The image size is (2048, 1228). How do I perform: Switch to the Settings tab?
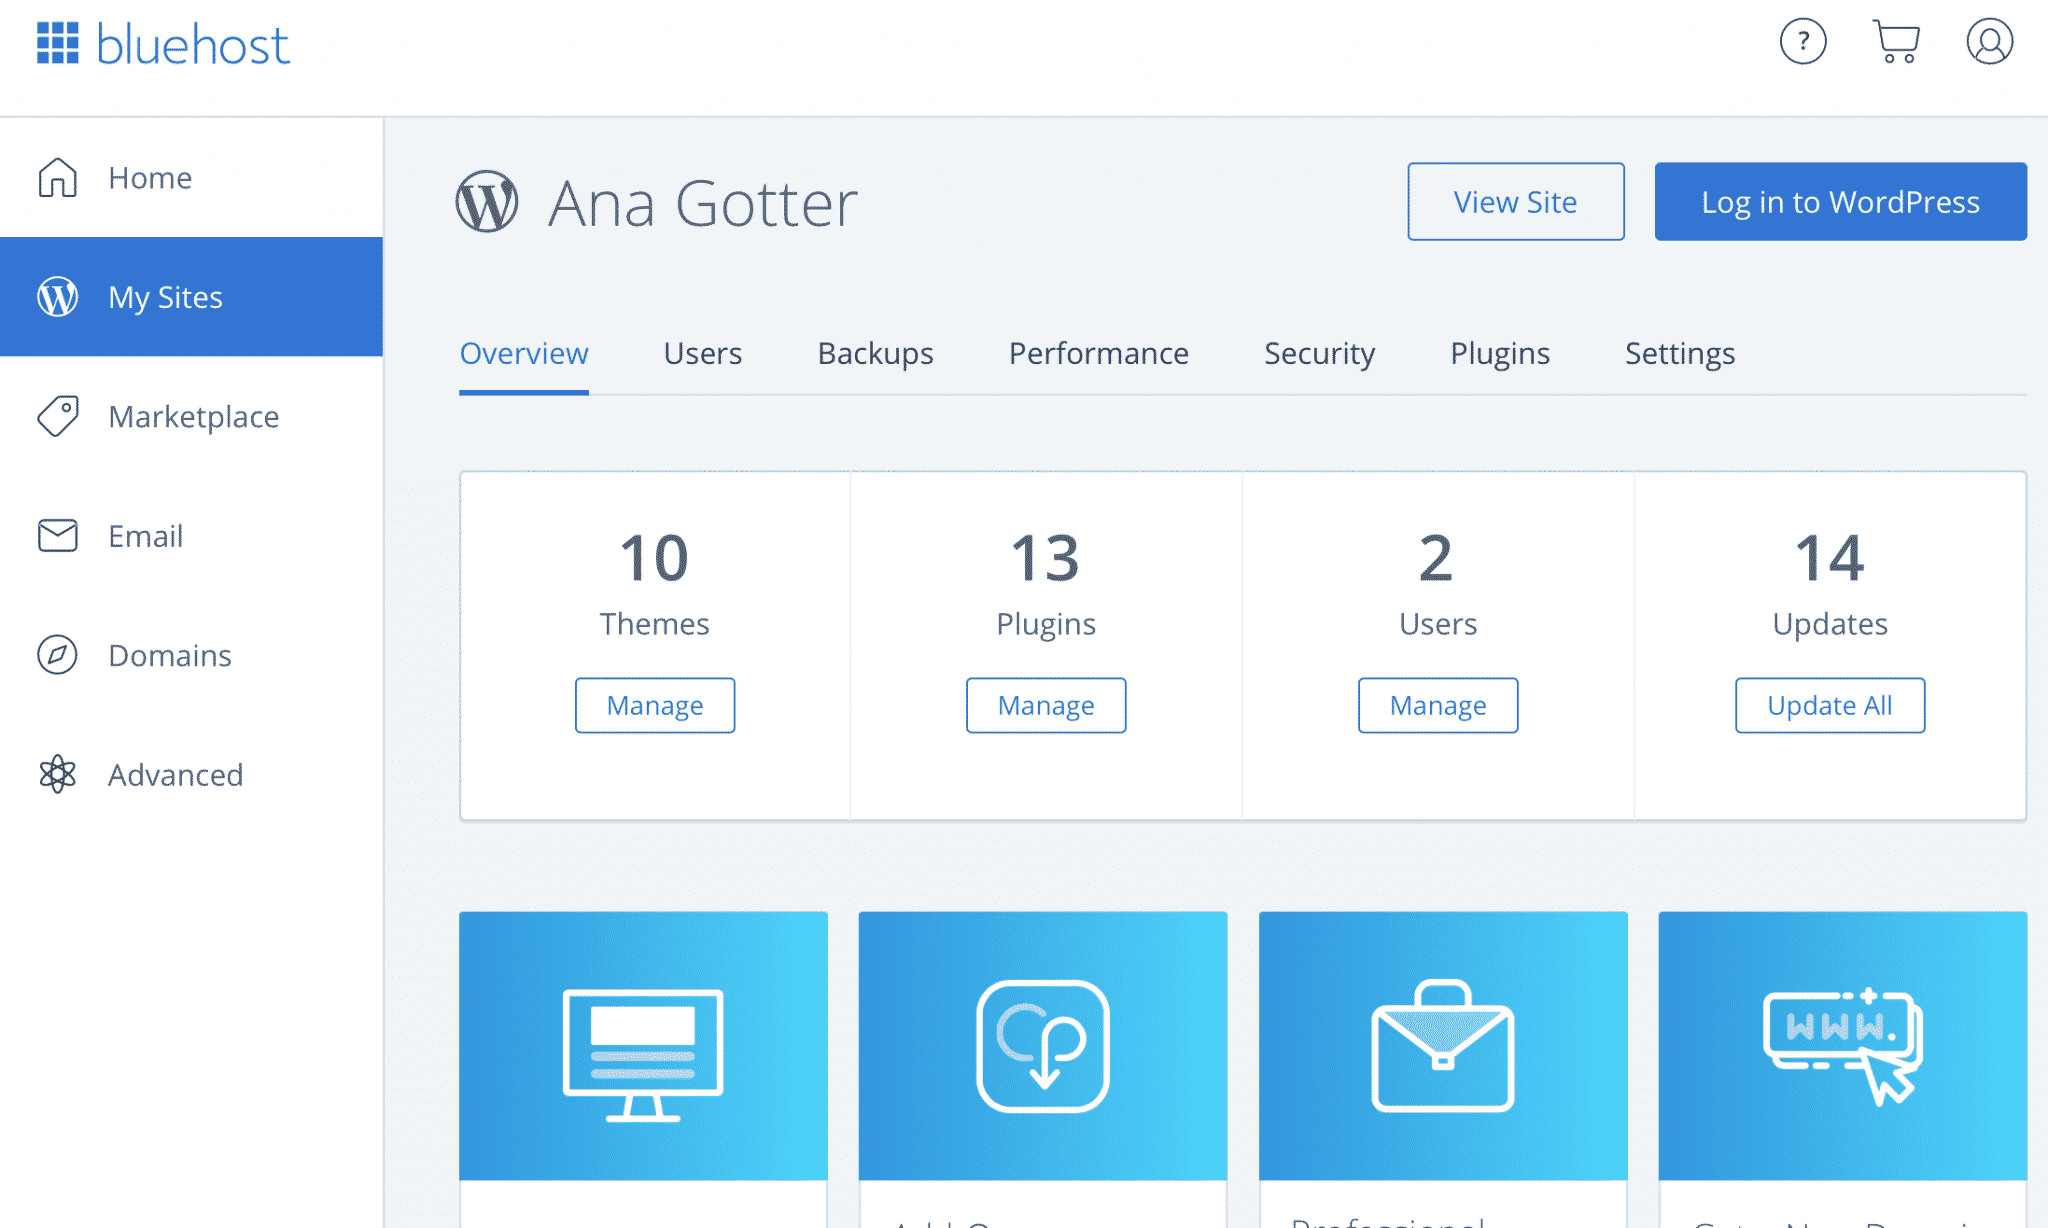coord(1680,354)
